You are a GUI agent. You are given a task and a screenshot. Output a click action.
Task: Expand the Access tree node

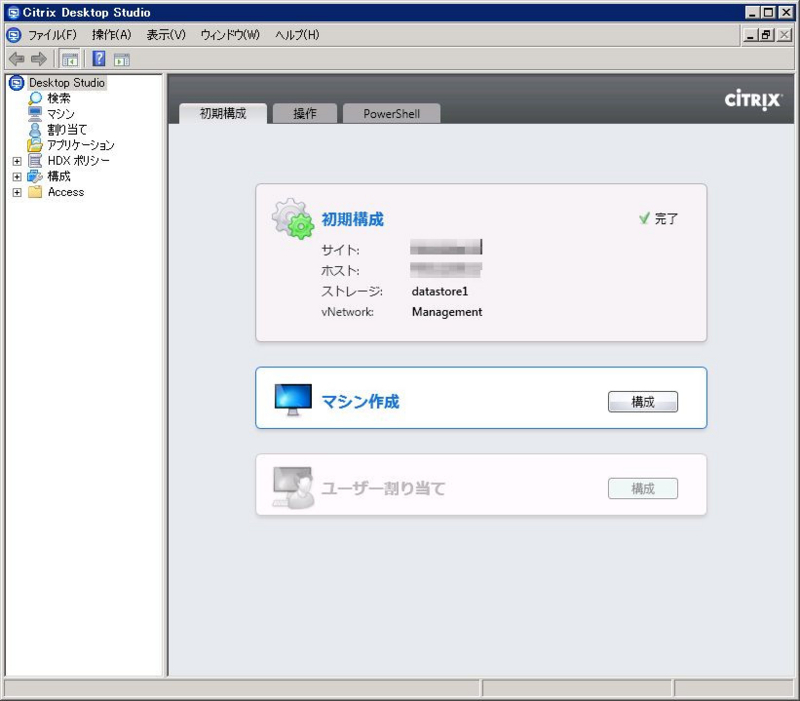16,191
